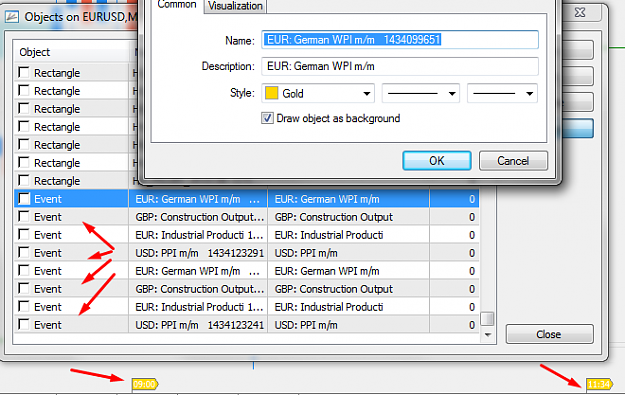Select the name cell USD: PPI m/m 1434123291
The image size is (625, 395).
click(198, 253)
